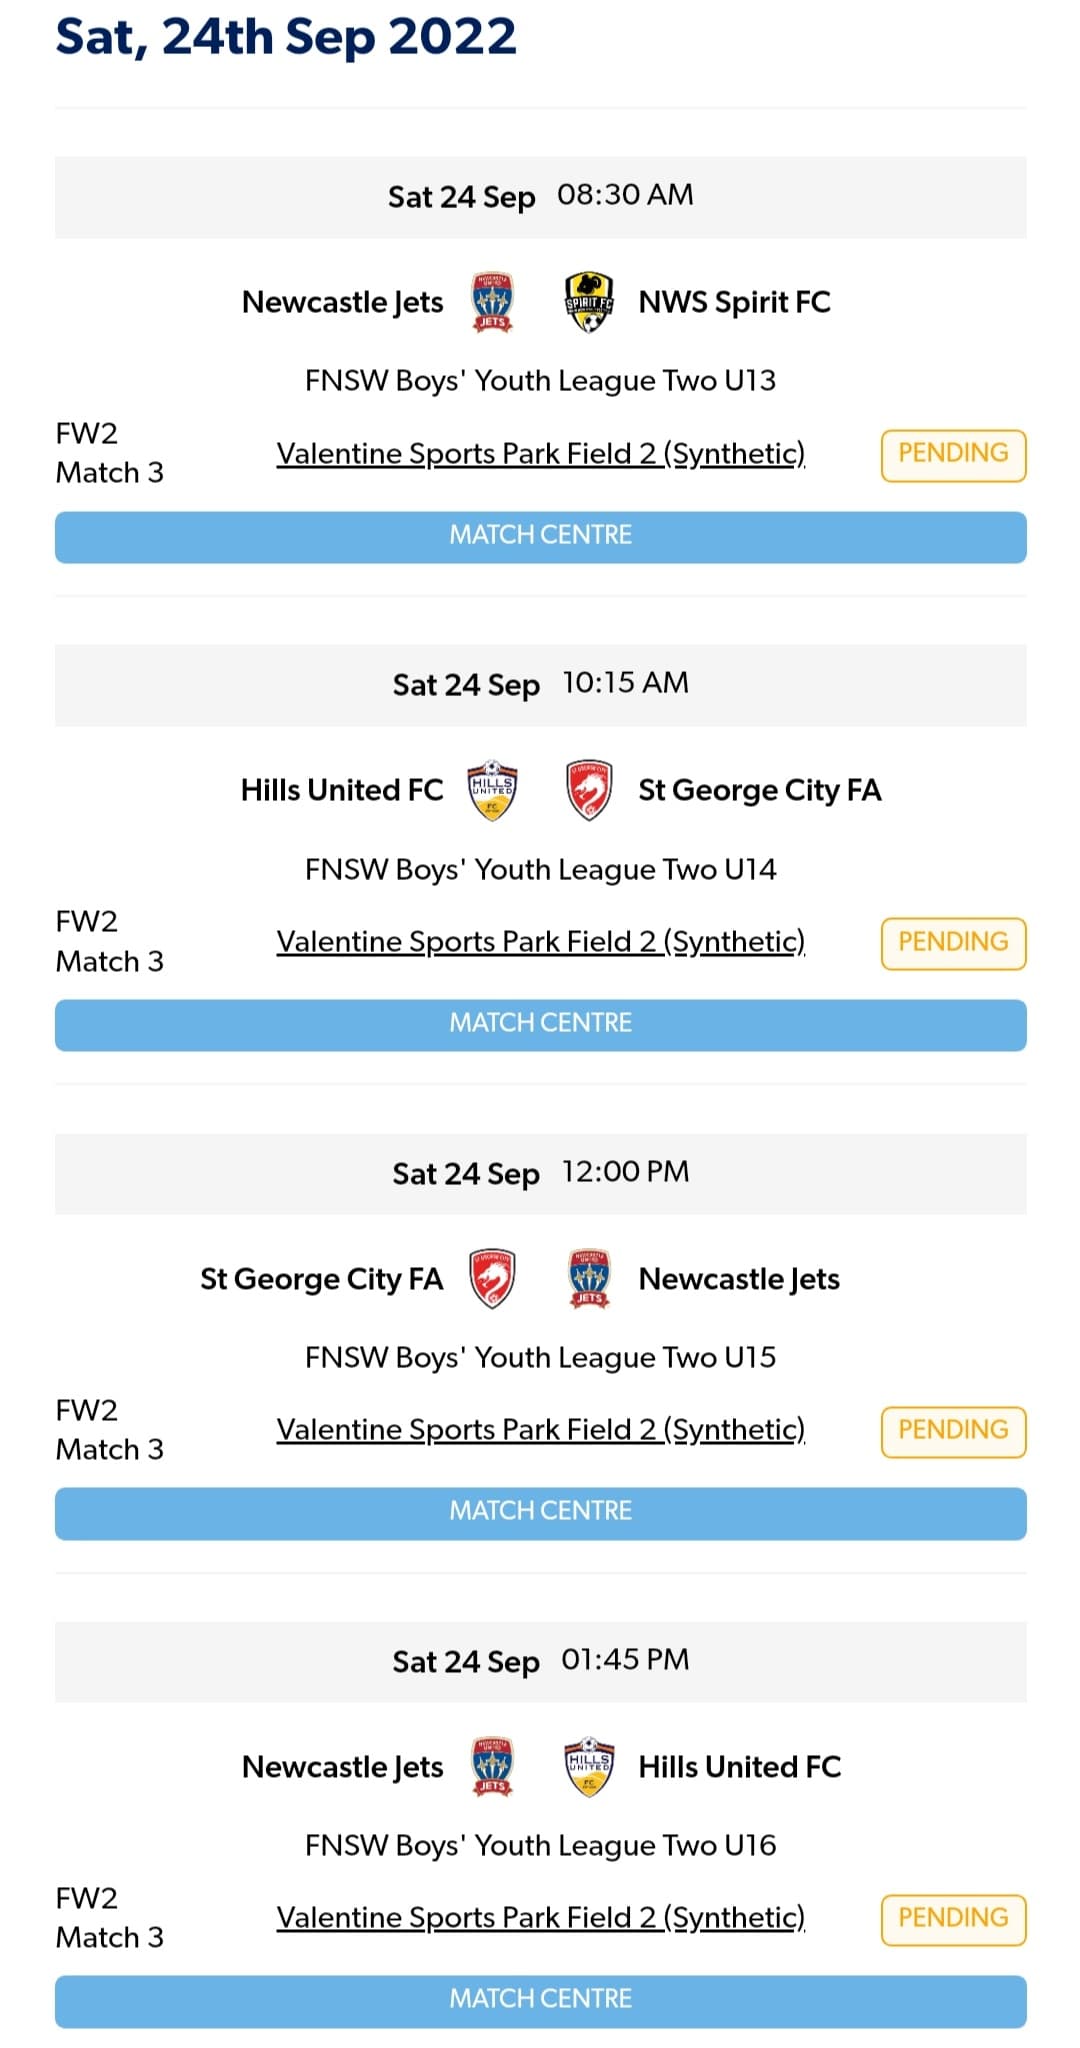
Task: Click Newcastle Jets crest in 08:30 AM match
Action: coord(492,302)
